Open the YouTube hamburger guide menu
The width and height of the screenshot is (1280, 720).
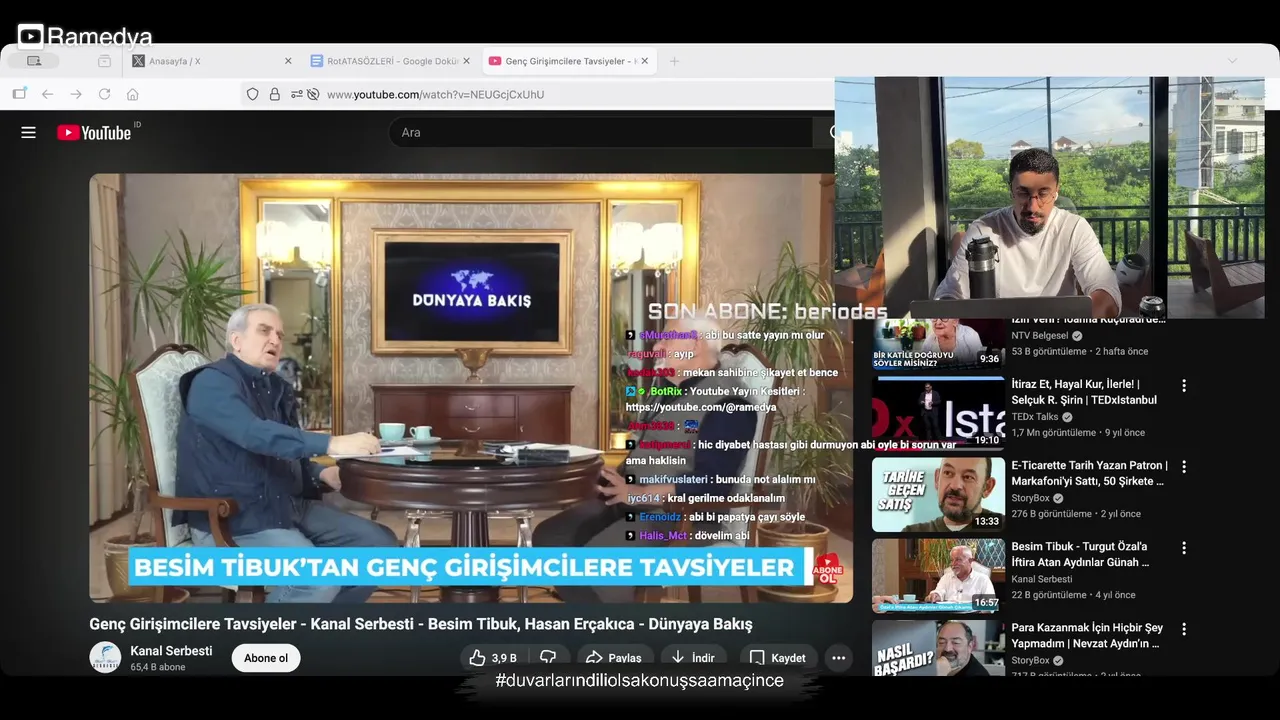[x=28, y=132]
